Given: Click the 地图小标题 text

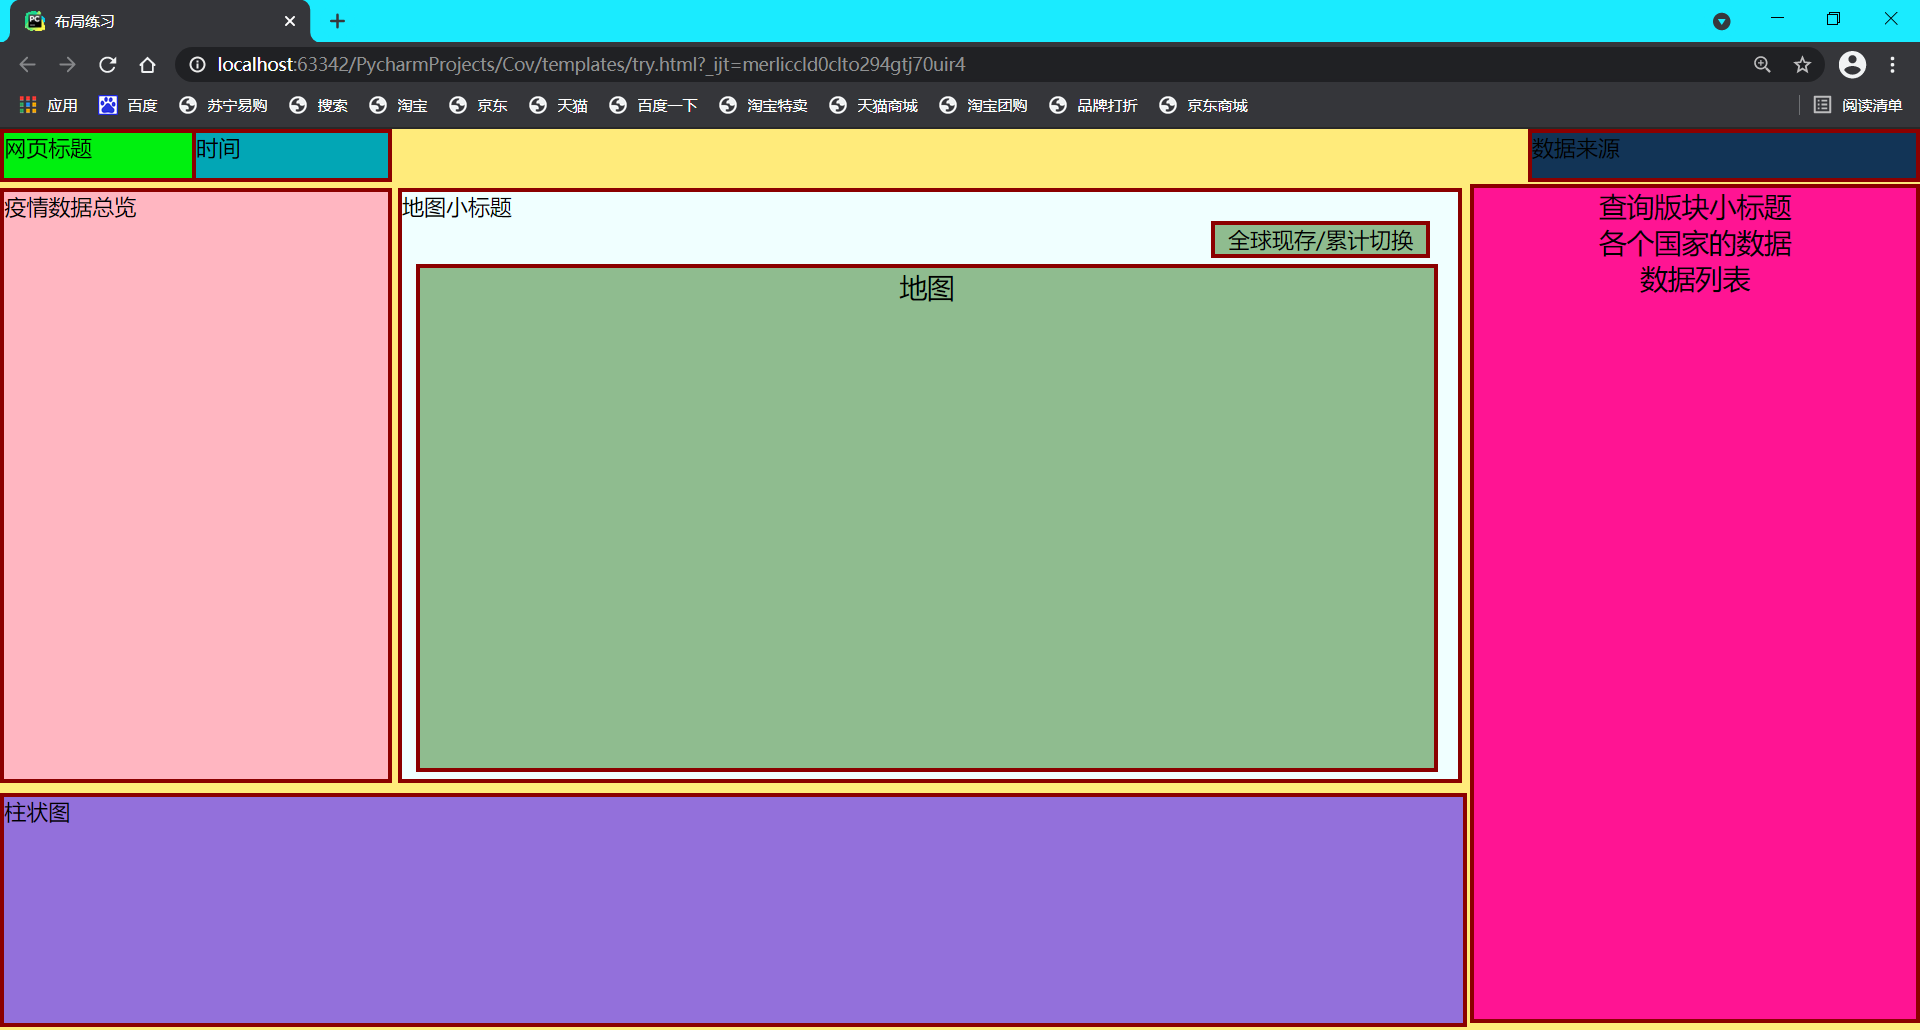Looking at the screenshot, I should pos(457,208).
